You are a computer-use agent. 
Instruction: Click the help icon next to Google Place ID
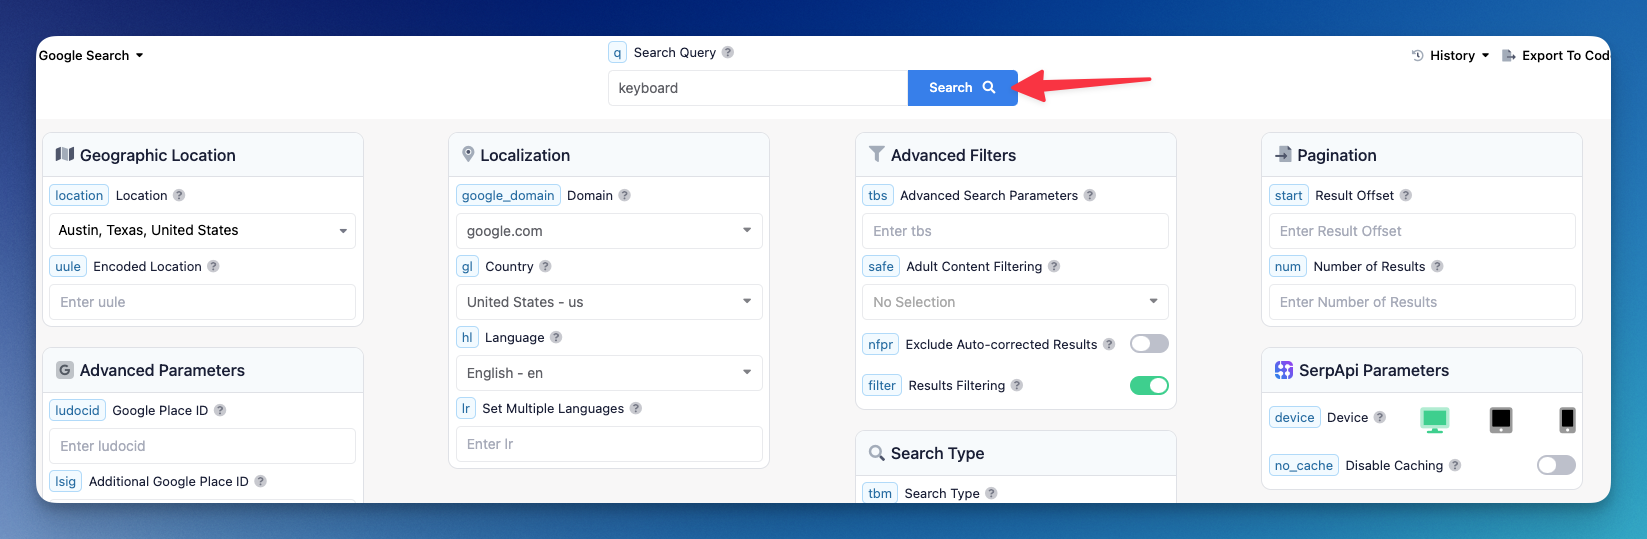pyautogui.click(x=220, y=410)
